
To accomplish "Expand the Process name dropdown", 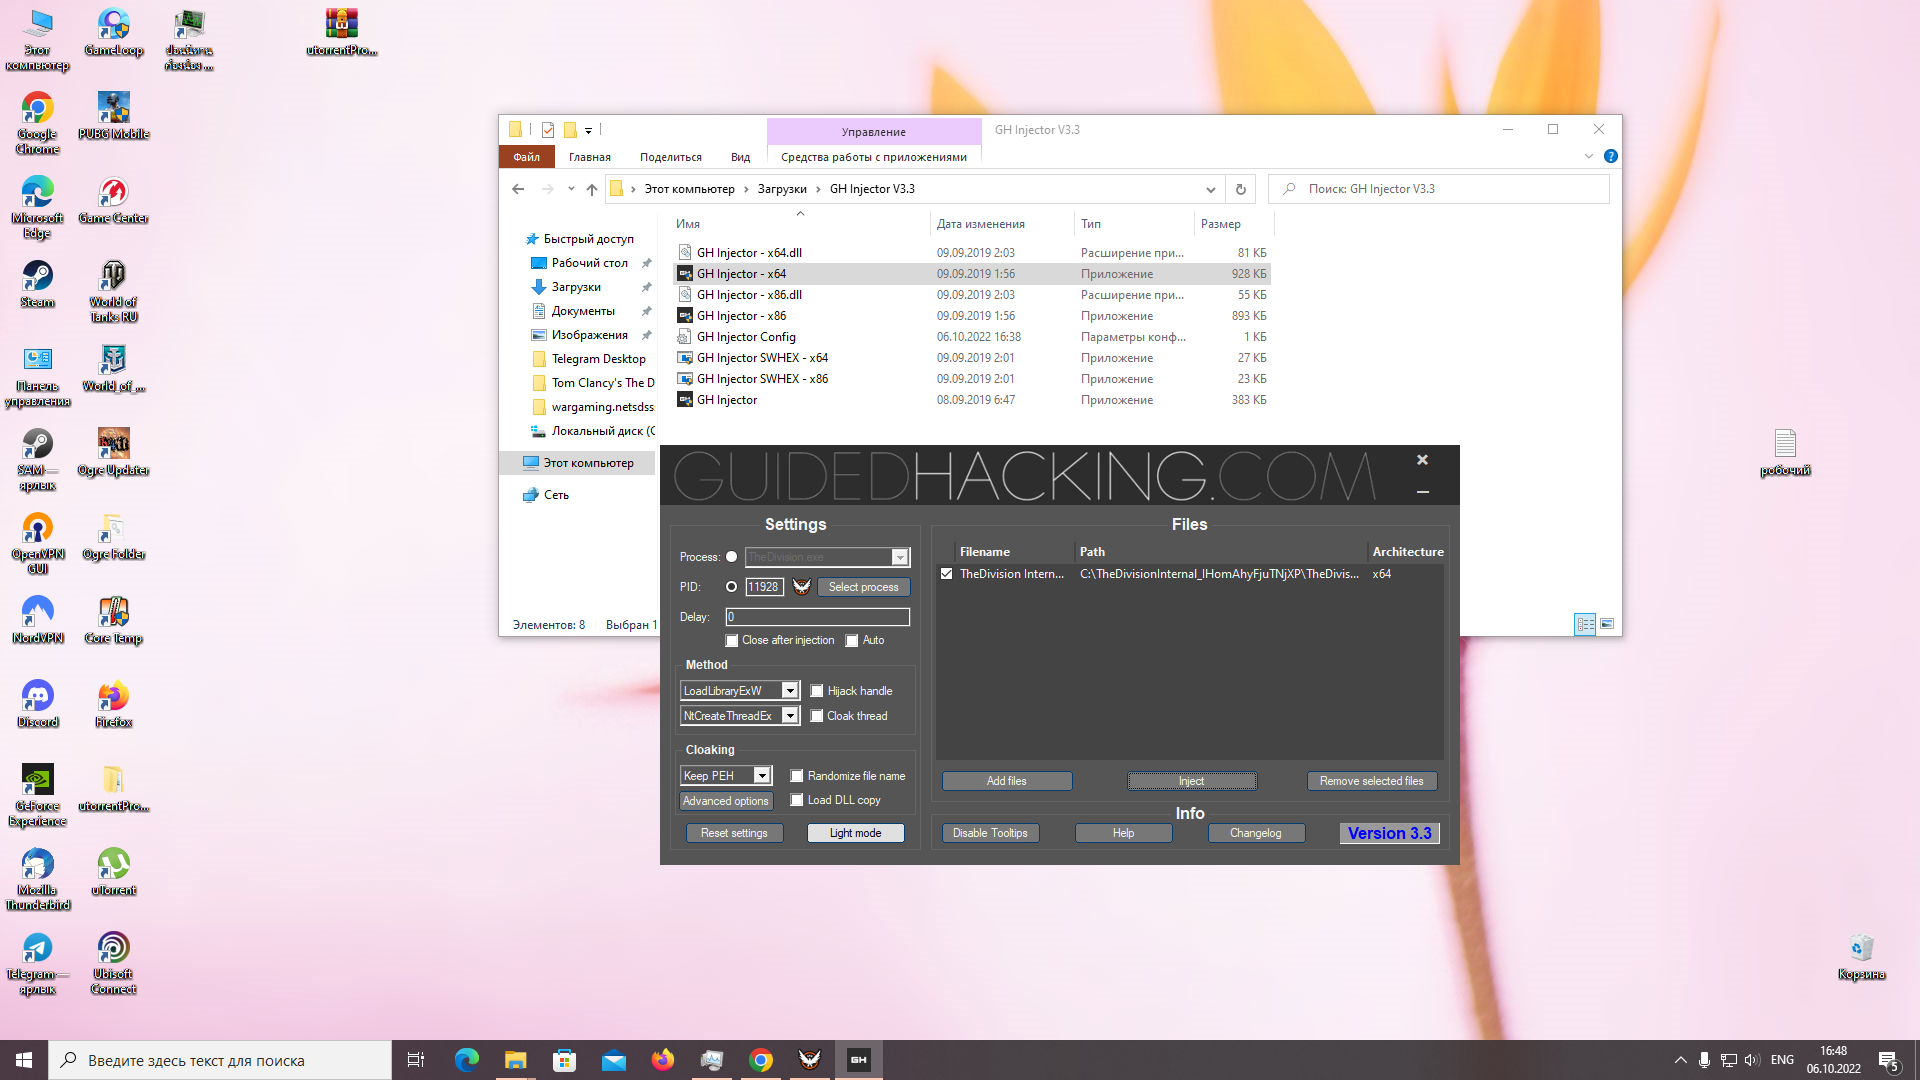I will (900, 557).
